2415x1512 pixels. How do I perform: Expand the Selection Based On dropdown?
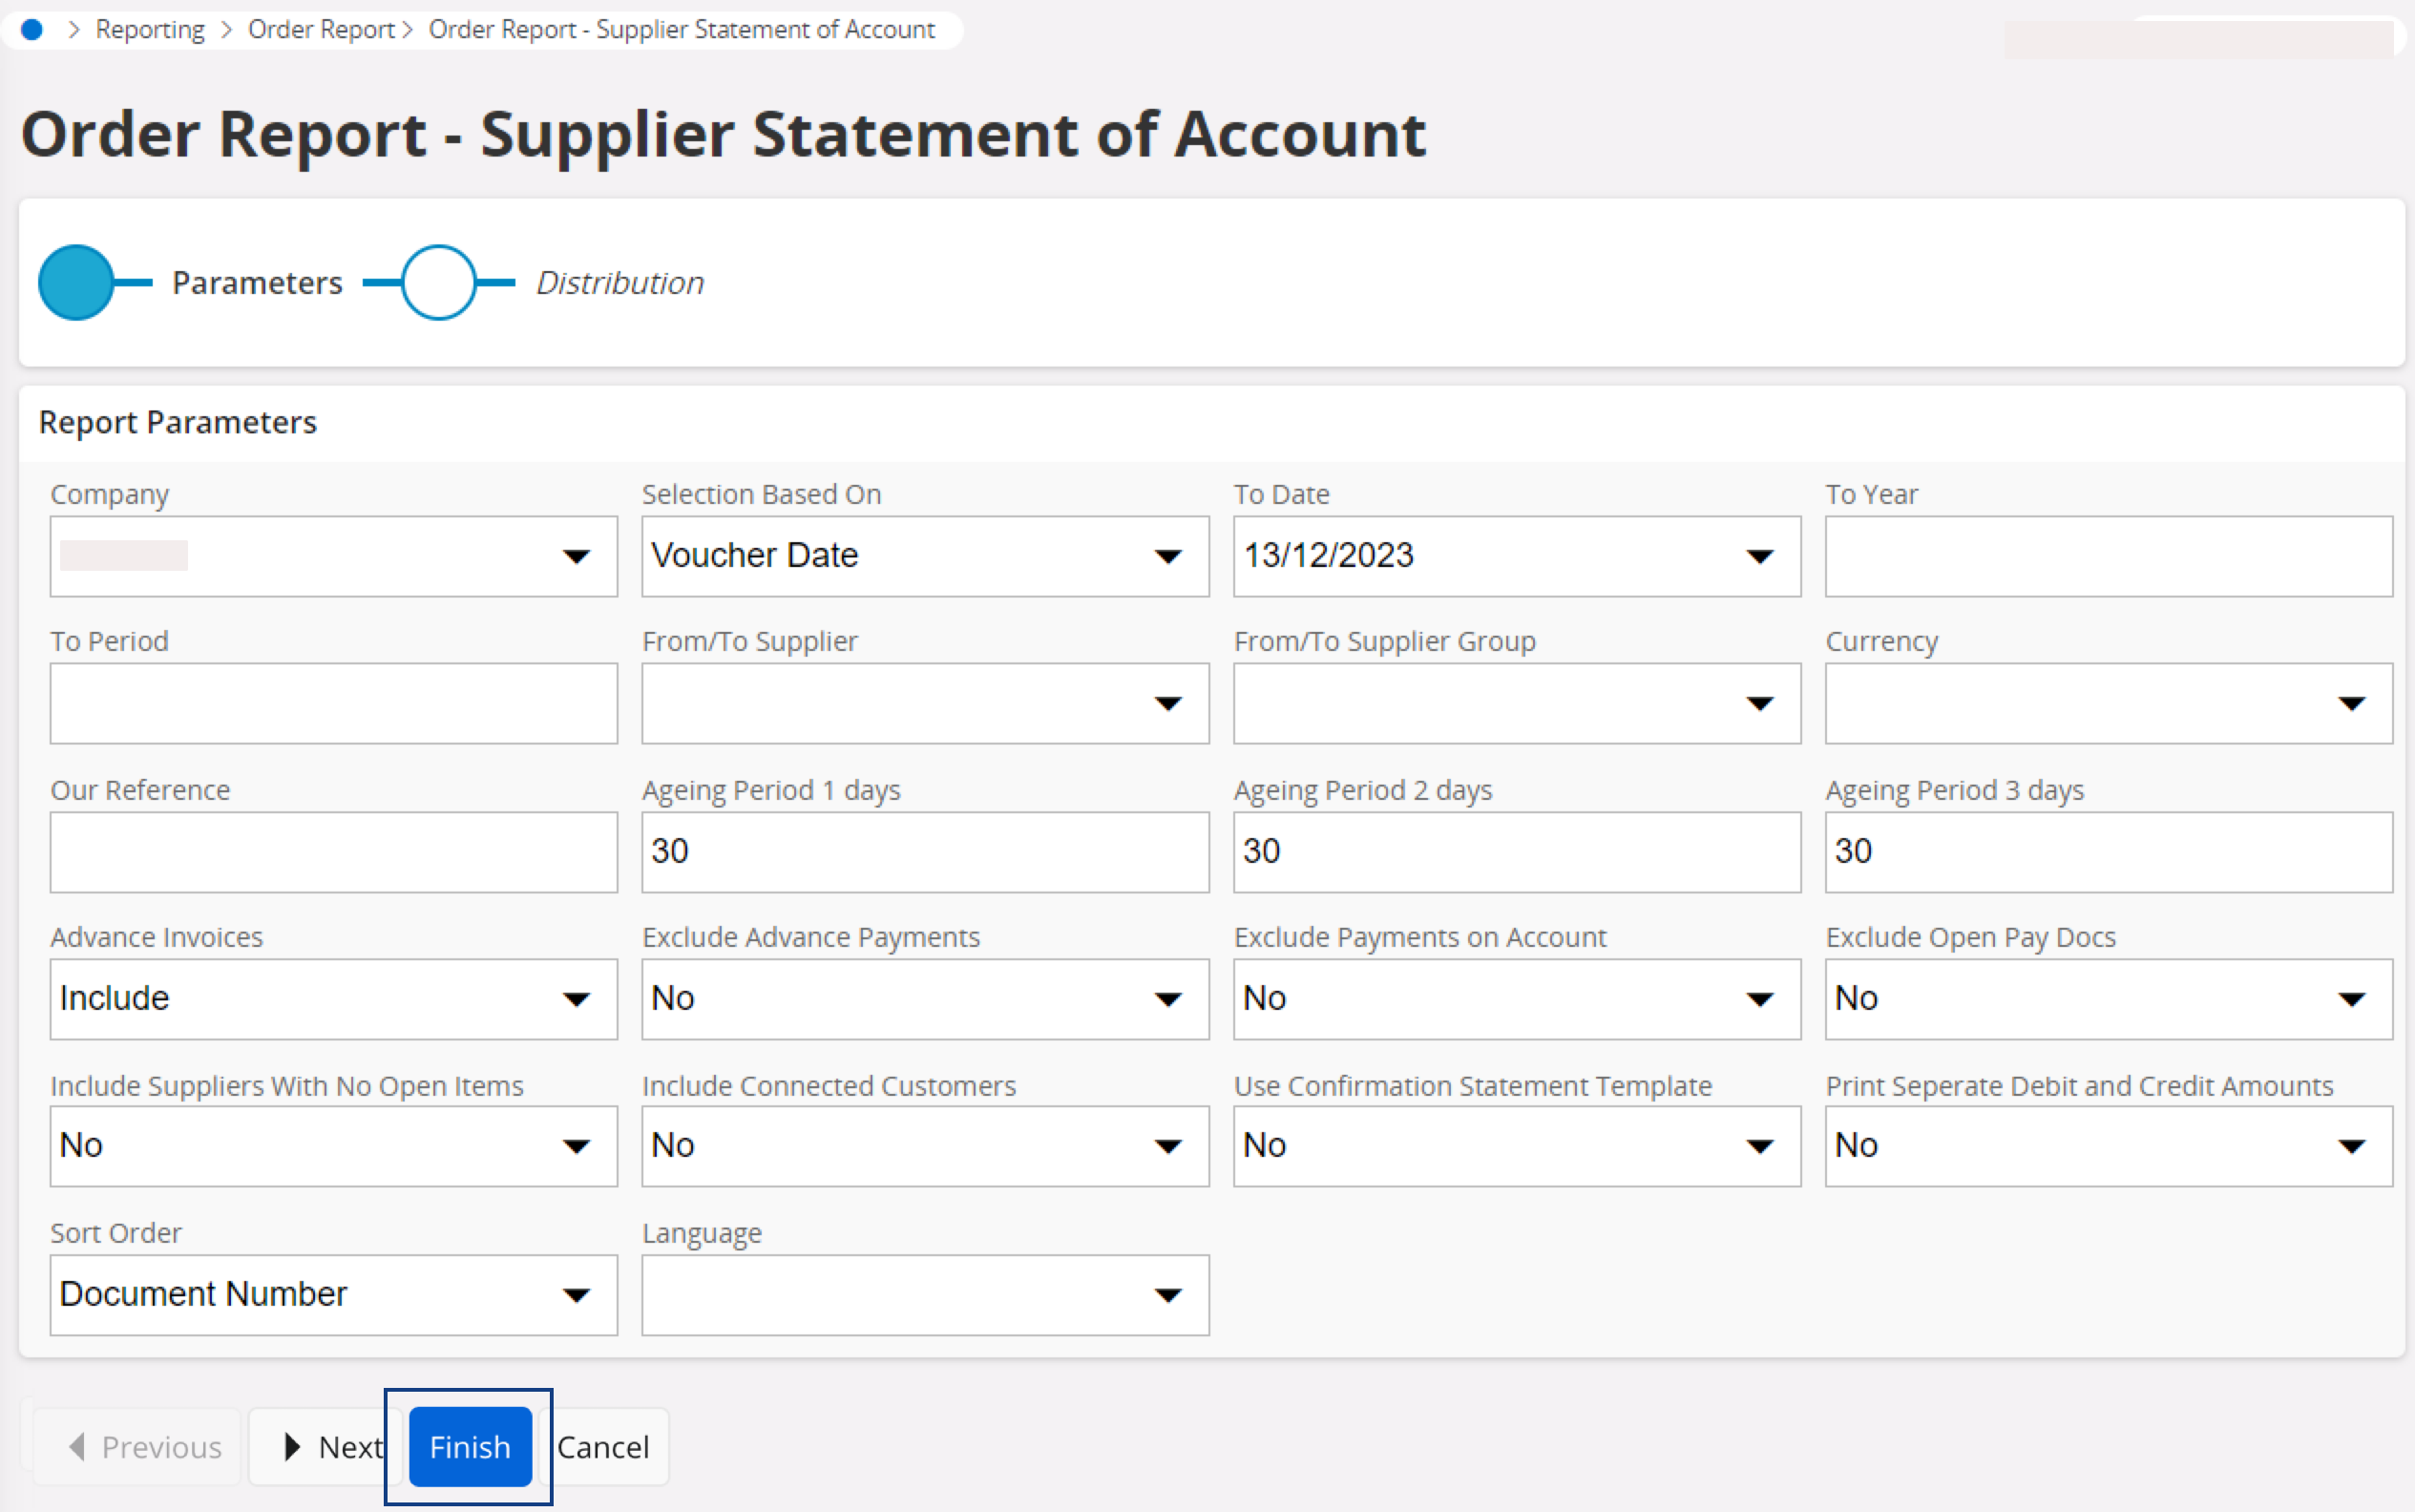tap(1167, 556)
